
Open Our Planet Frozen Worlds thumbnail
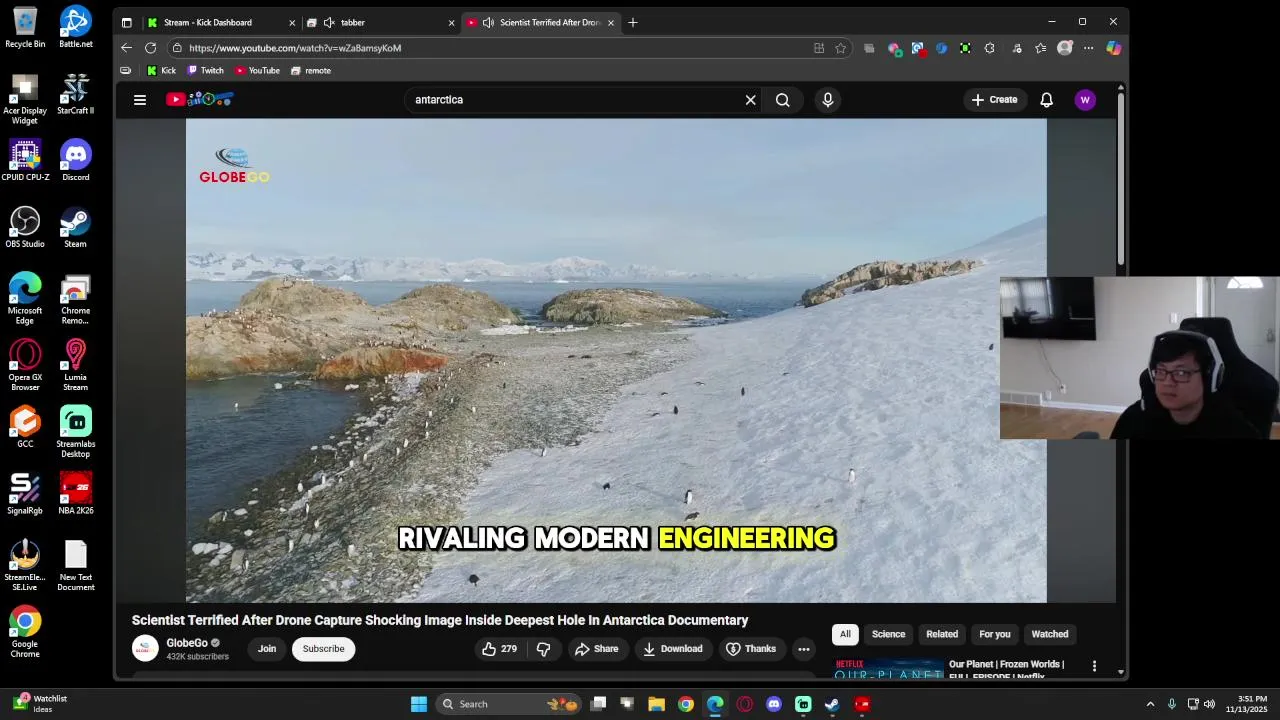(x=888, y=668)
